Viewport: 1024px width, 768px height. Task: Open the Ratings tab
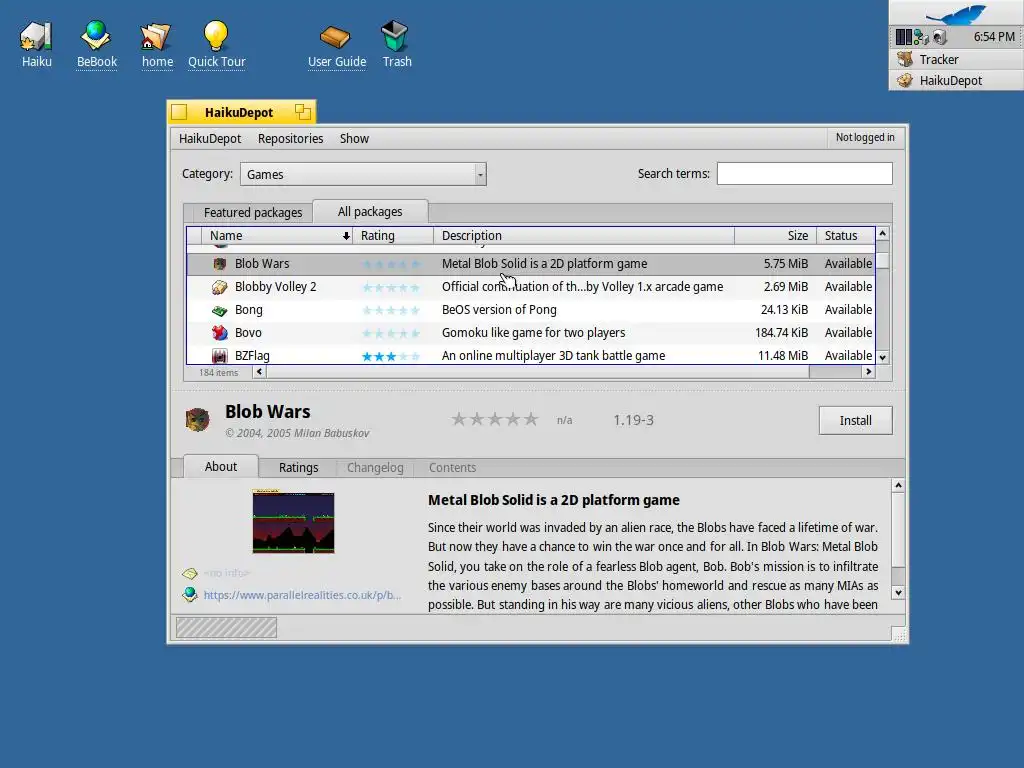[x=298, y=468]
